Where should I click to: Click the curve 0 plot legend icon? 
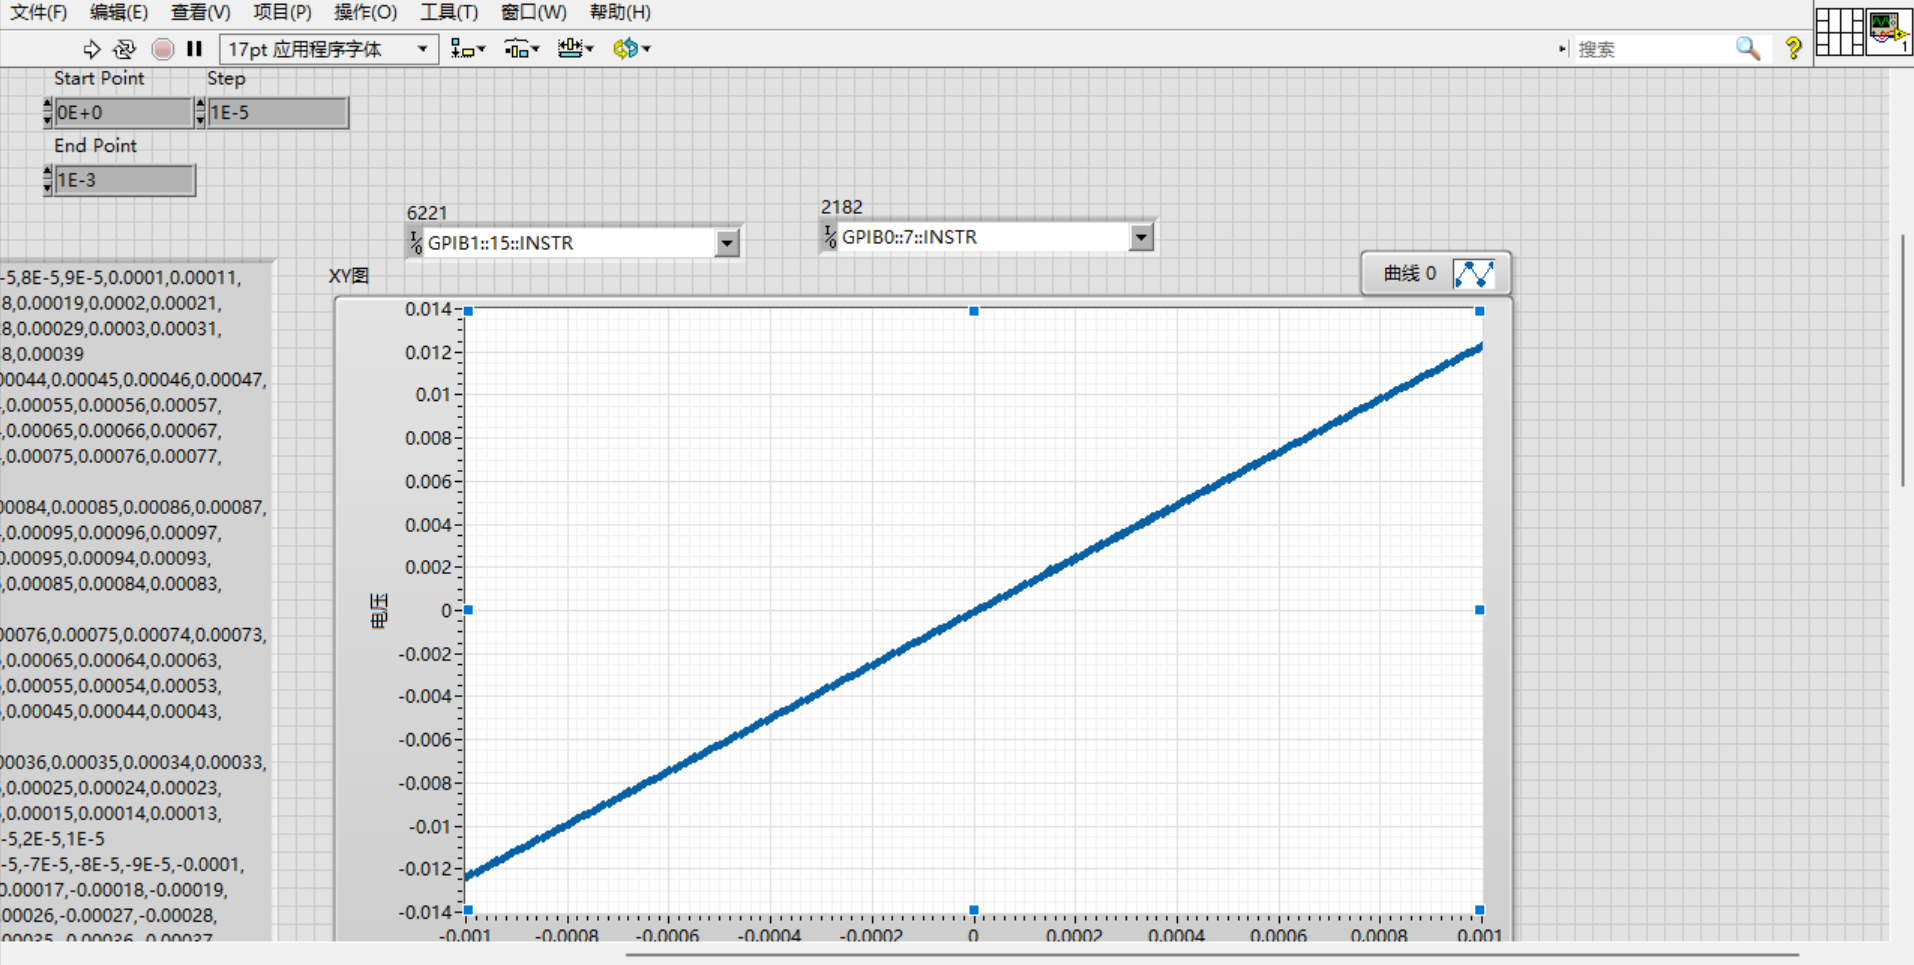(1474, 273)
